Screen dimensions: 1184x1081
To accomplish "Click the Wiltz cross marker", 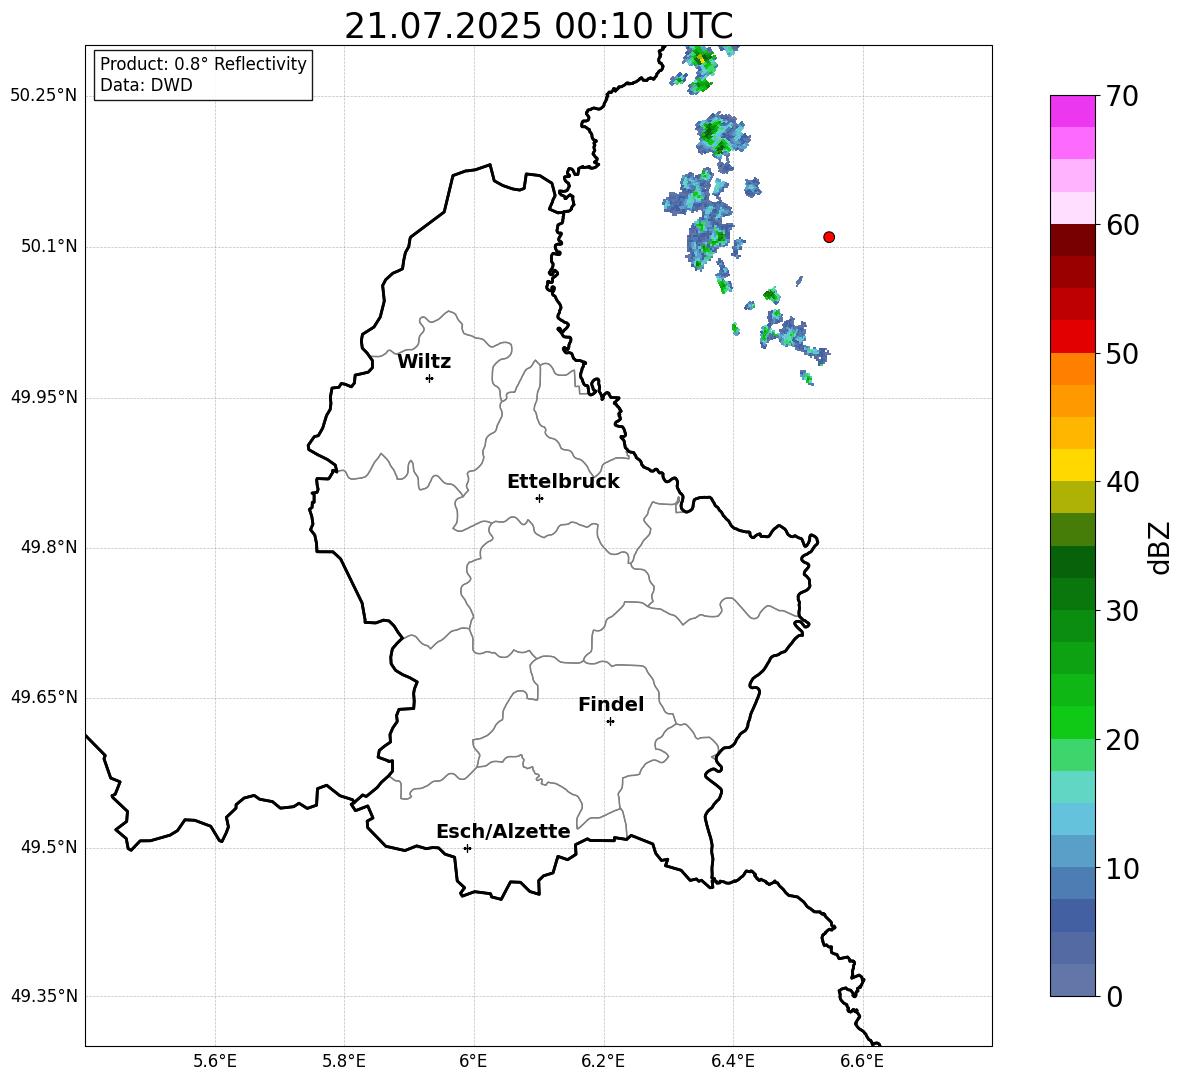I will click(429, 378).
